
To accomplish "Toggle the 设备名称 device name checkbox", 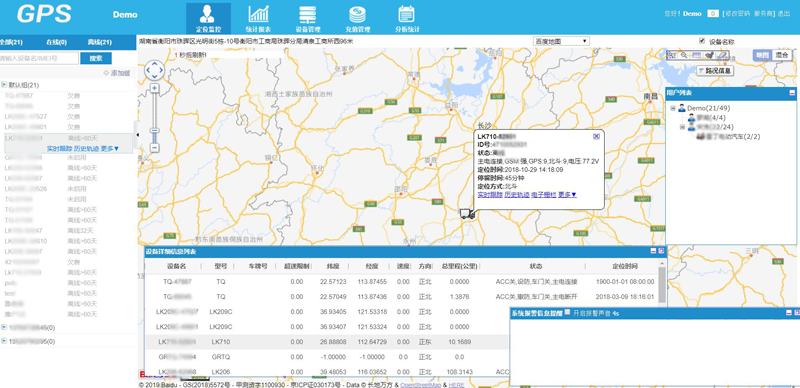I will (702, 41).
